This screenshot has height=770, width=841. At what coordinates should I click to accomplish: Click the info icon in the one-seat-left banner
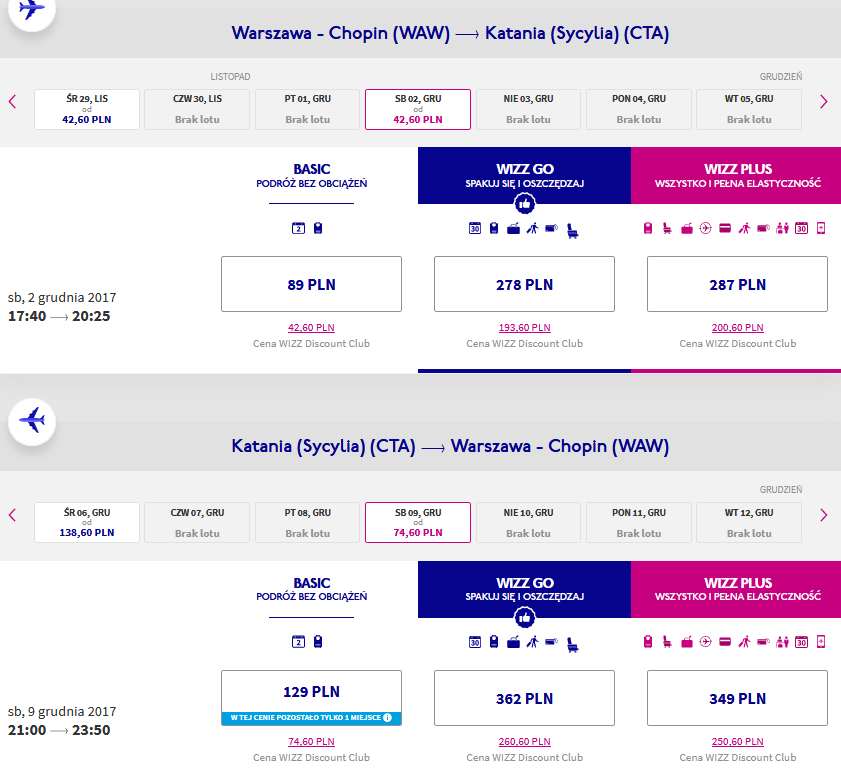coord(387,717)
